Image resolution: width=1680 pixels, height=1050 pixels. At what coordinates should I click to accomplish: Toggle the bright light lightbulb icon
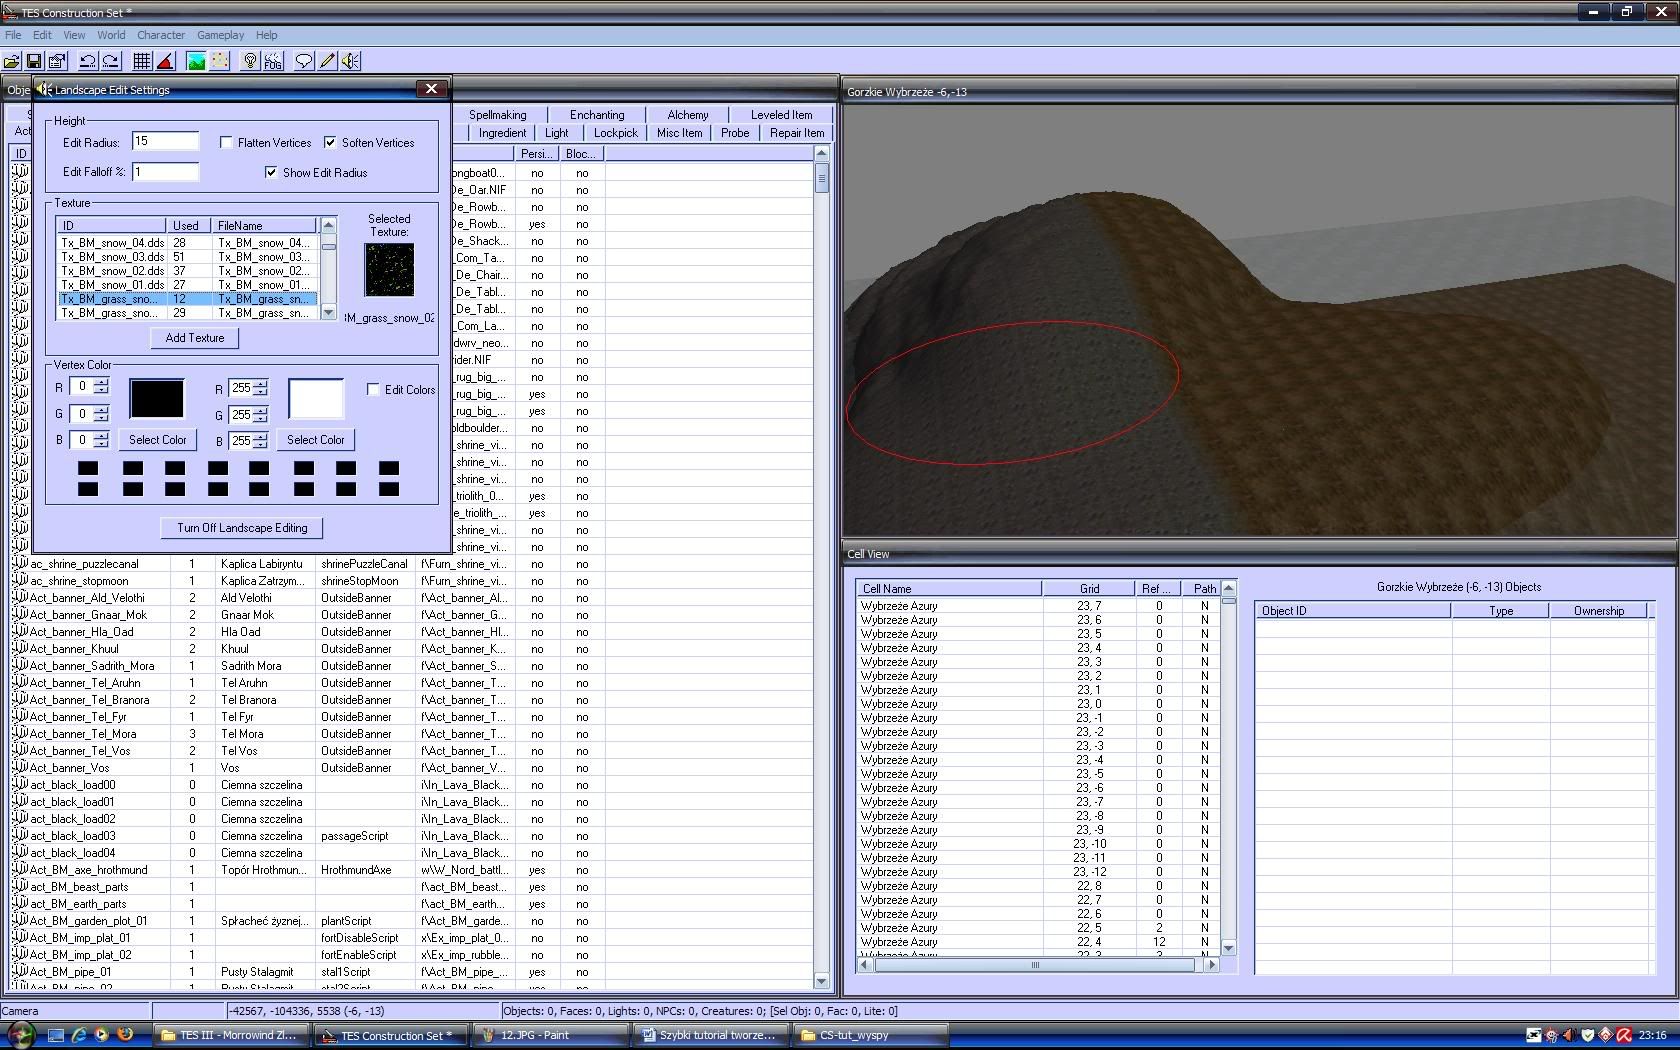(250, 61)
